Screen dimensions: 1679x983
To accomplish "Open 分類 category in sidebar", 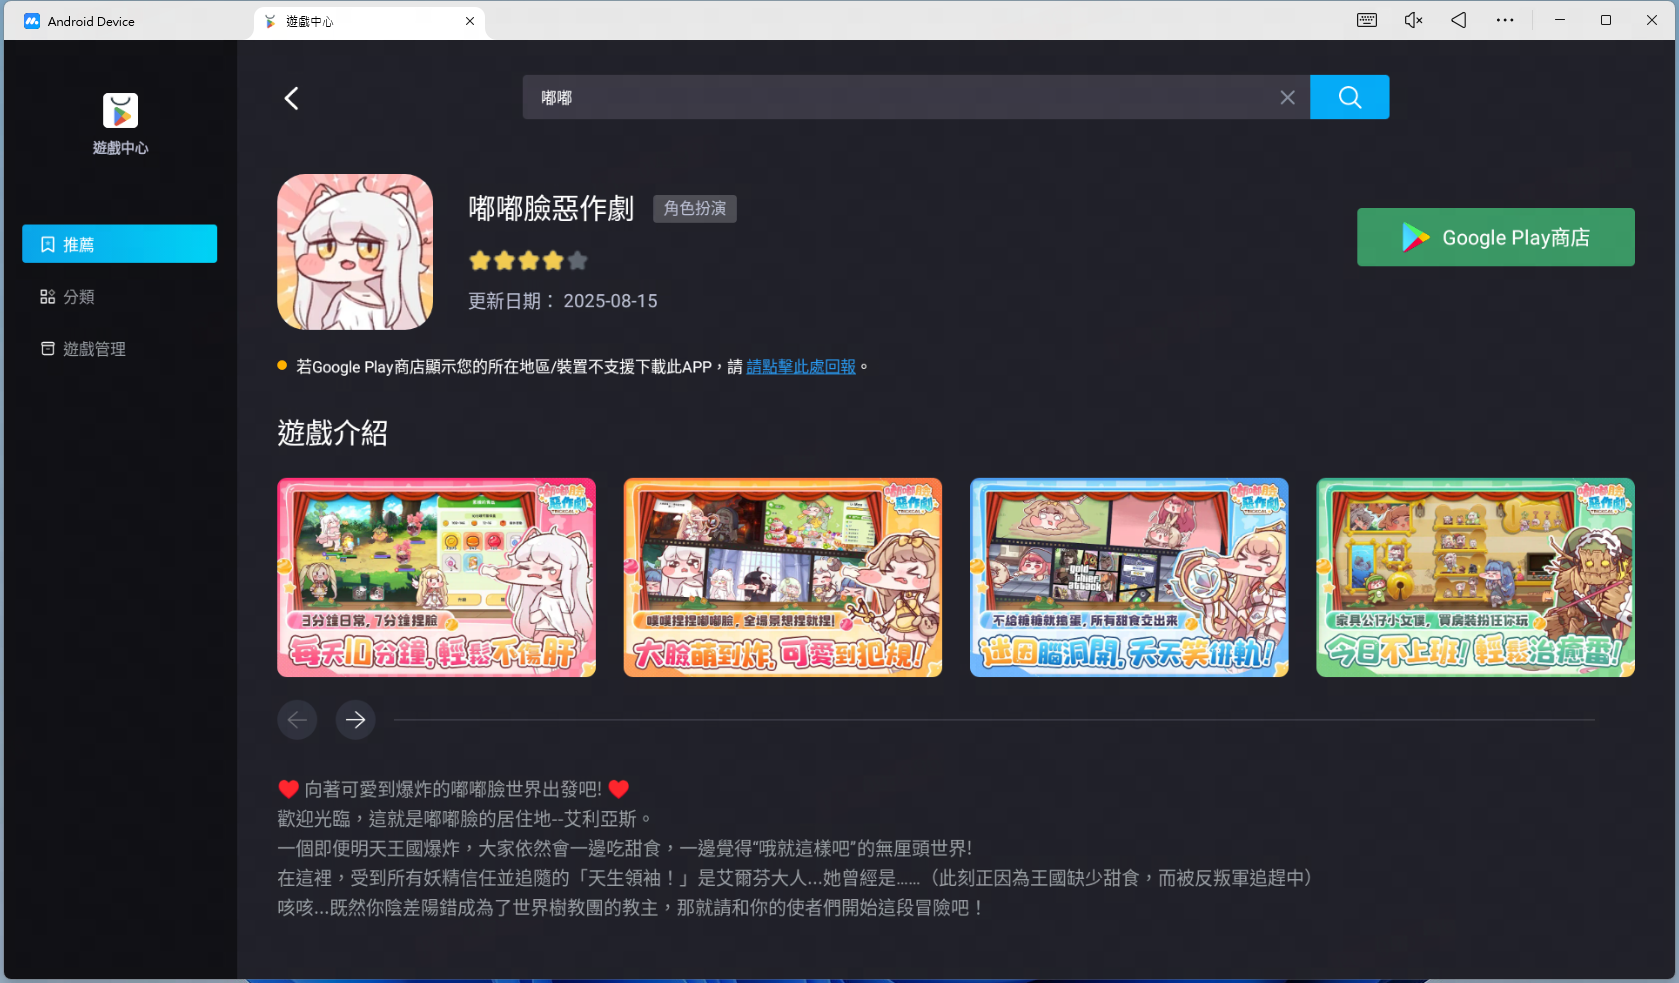I will pos(79,297).
